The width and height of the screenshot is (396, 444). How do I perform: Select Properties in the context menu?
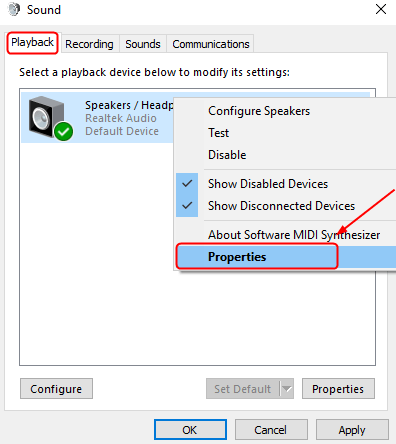pyautogui.click(x=237, y=257)
